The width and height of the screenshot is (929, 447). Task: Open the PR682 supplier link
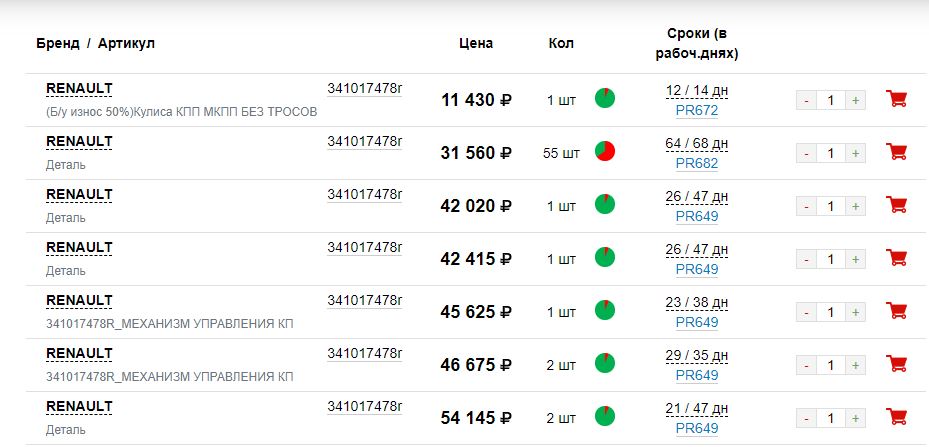[x=697, y=163]
